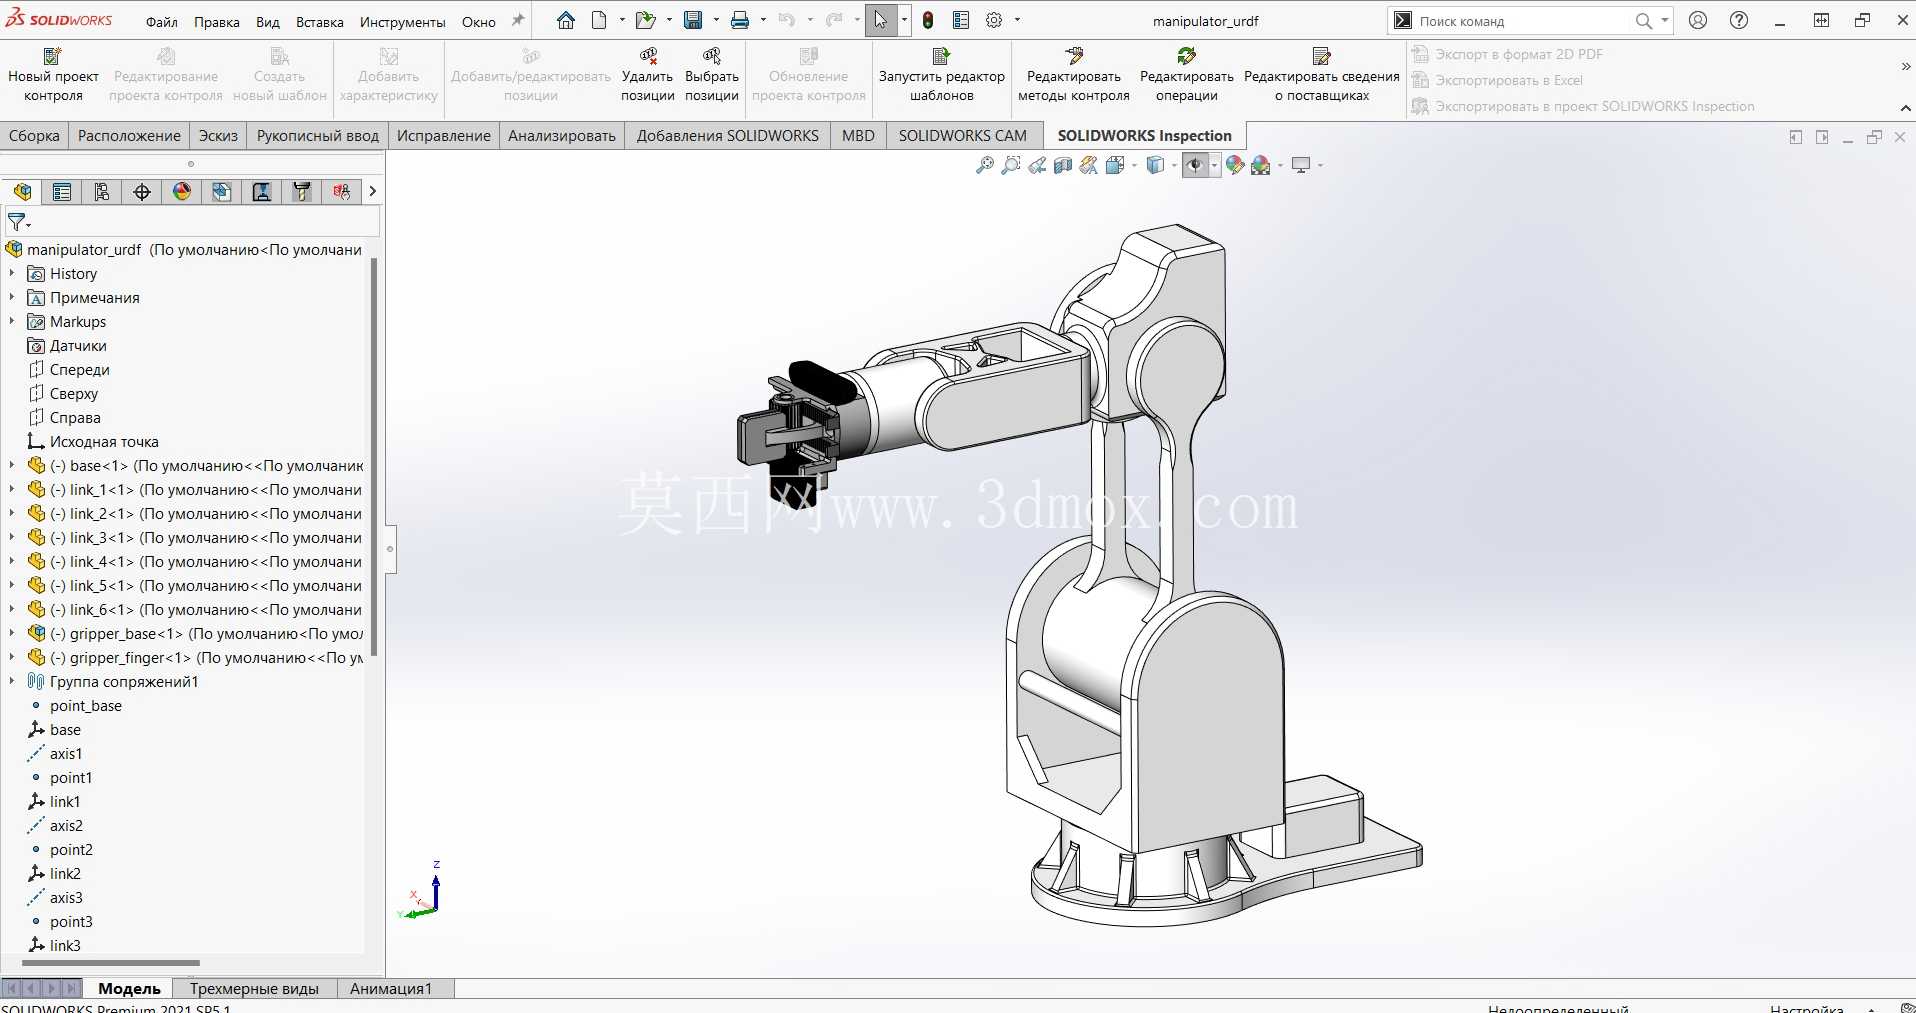Open the Options gear dropdown arrow
The image size is (1916, 1013).
click(1017, 20)
